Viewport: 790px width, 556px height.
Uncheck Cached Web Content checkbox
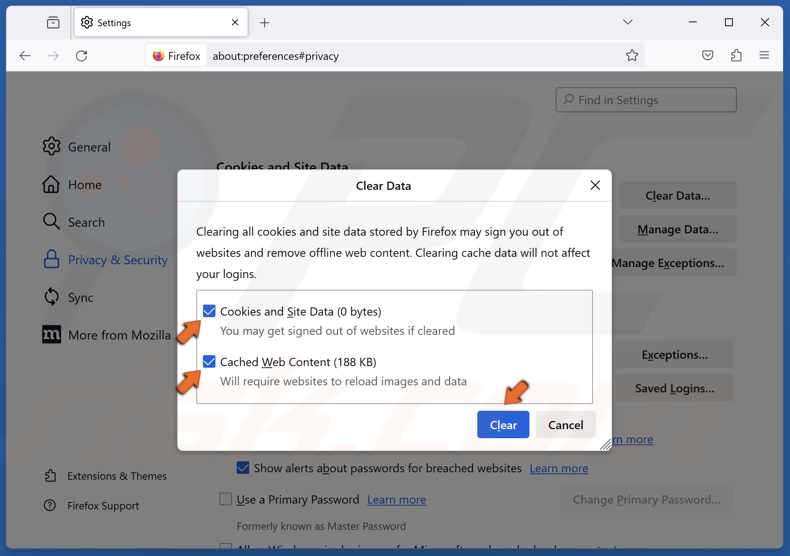click(x=209, y=362)
